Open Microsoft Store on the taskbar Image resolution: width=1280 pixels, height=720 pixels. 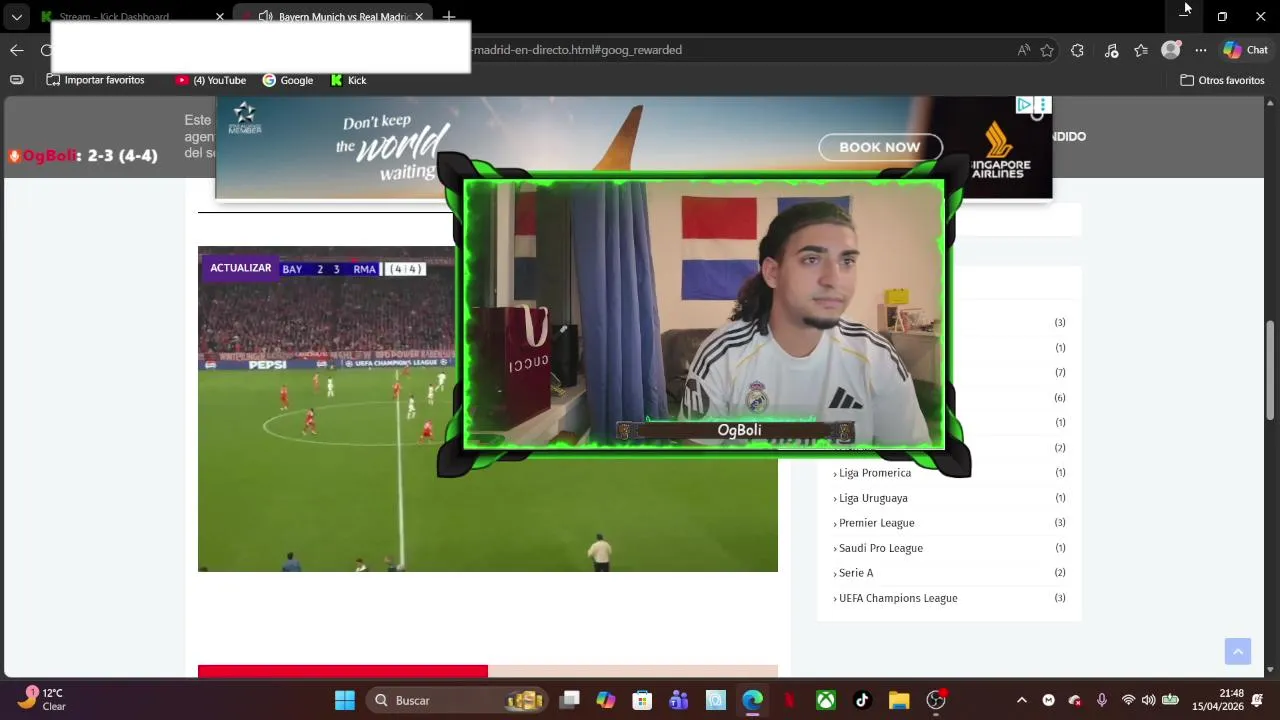pyautogui.click(x=642, y=700)
